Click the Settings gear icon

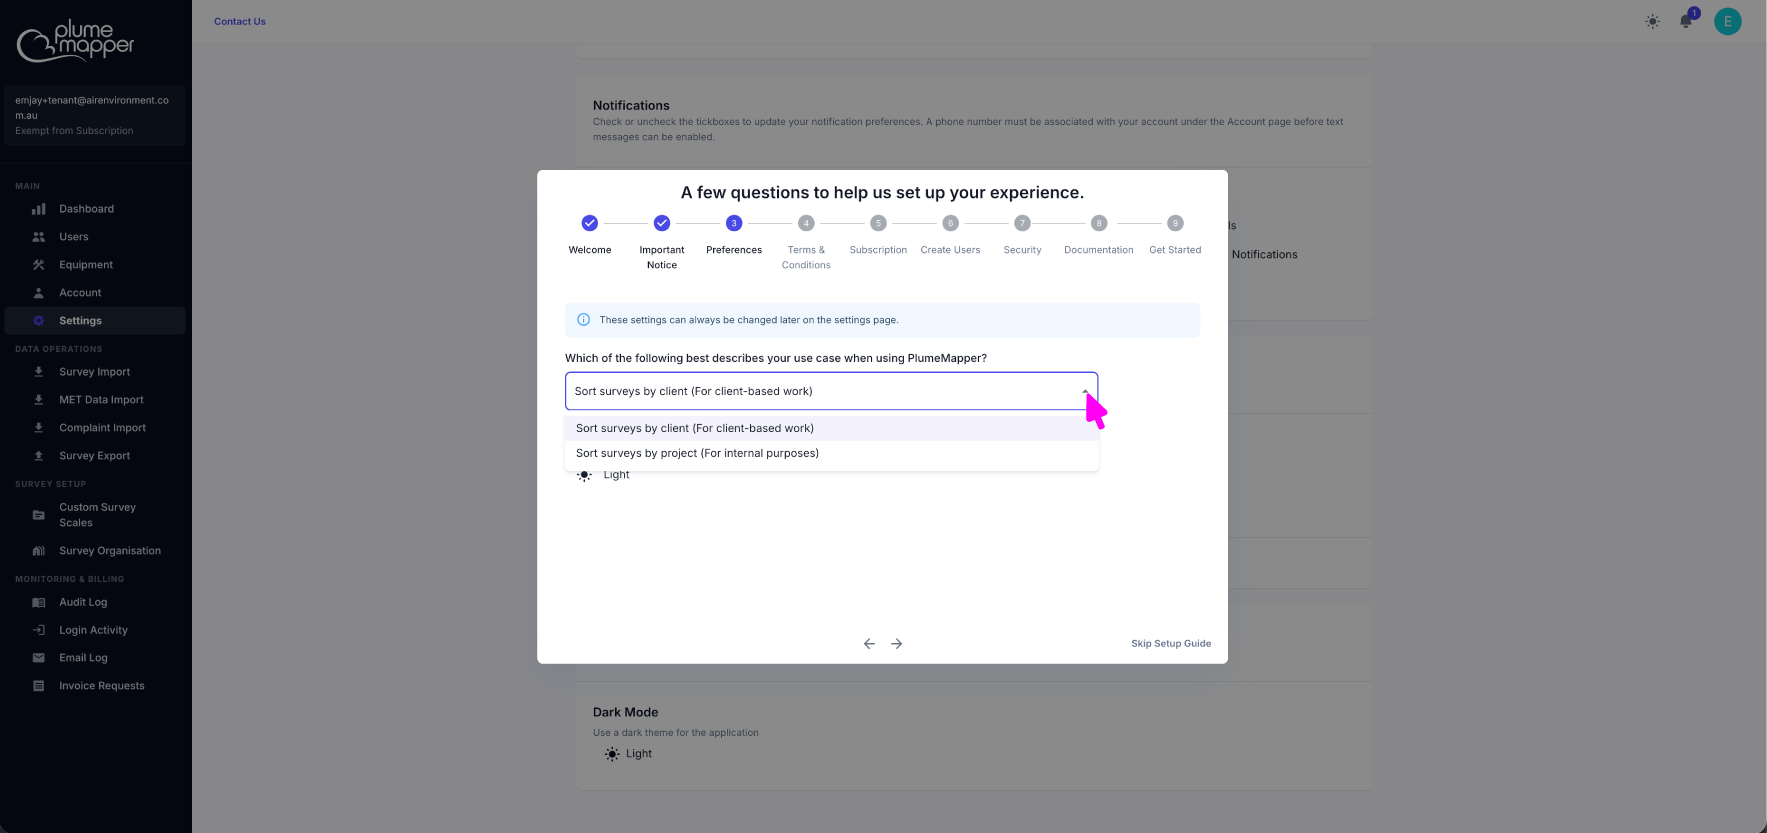39,321
